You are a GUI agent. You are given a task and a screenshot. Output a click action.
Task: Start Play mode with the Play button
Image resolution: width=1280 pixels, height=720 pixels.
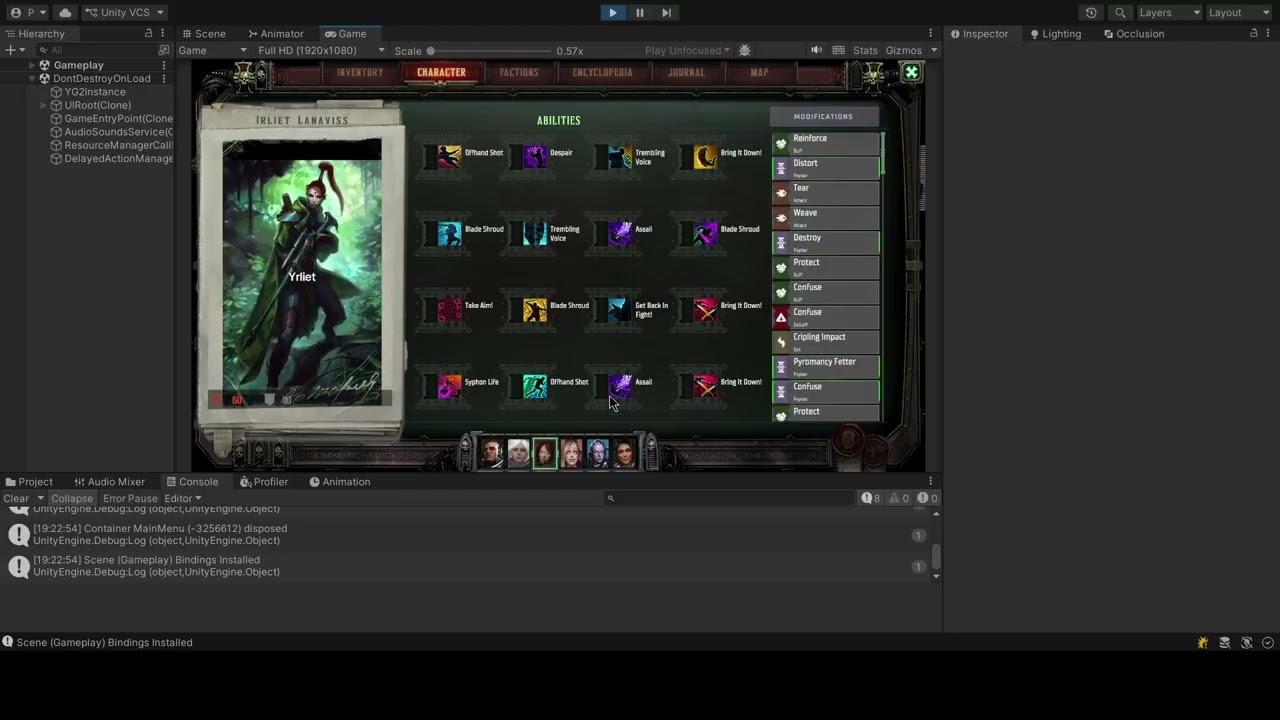(x=612, y=13)
